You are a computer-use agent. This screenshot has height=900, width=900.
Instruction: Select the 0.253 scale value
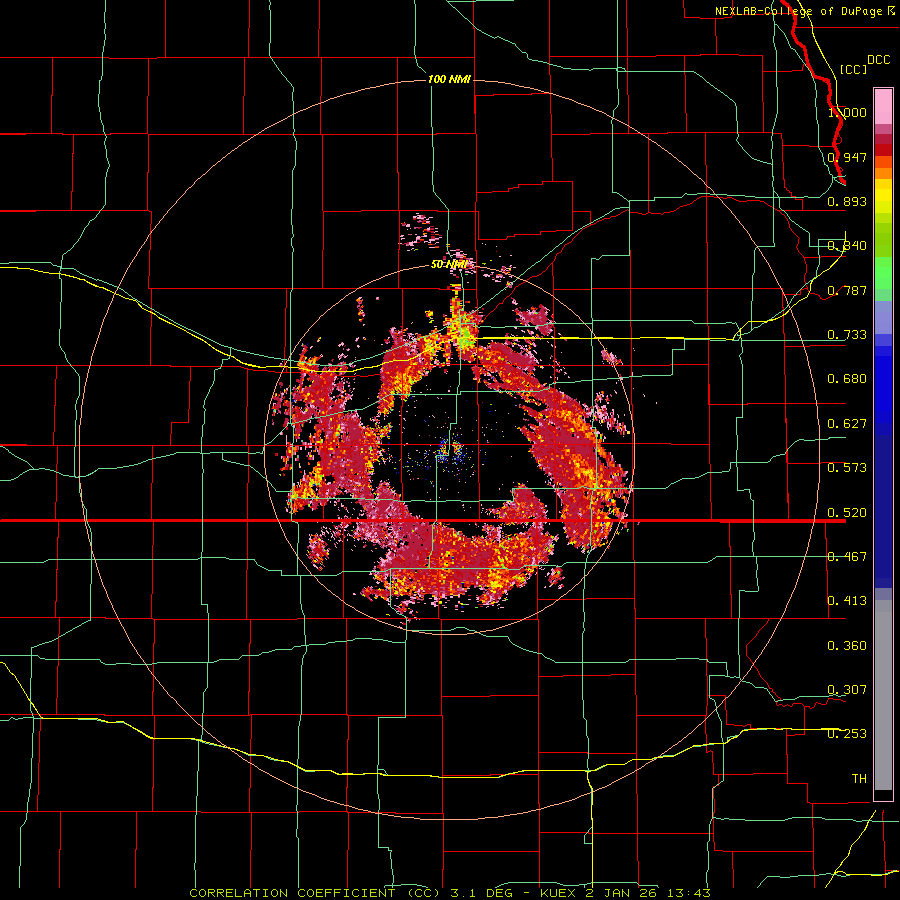(x=847, y=733)
